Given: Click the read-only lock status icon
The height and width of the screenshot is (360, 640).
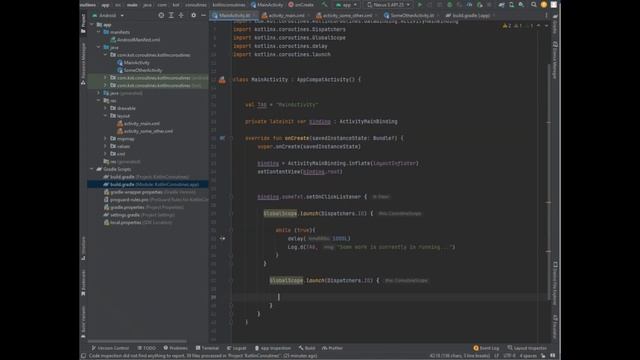Looking at the screenshot, I should 543,356.
